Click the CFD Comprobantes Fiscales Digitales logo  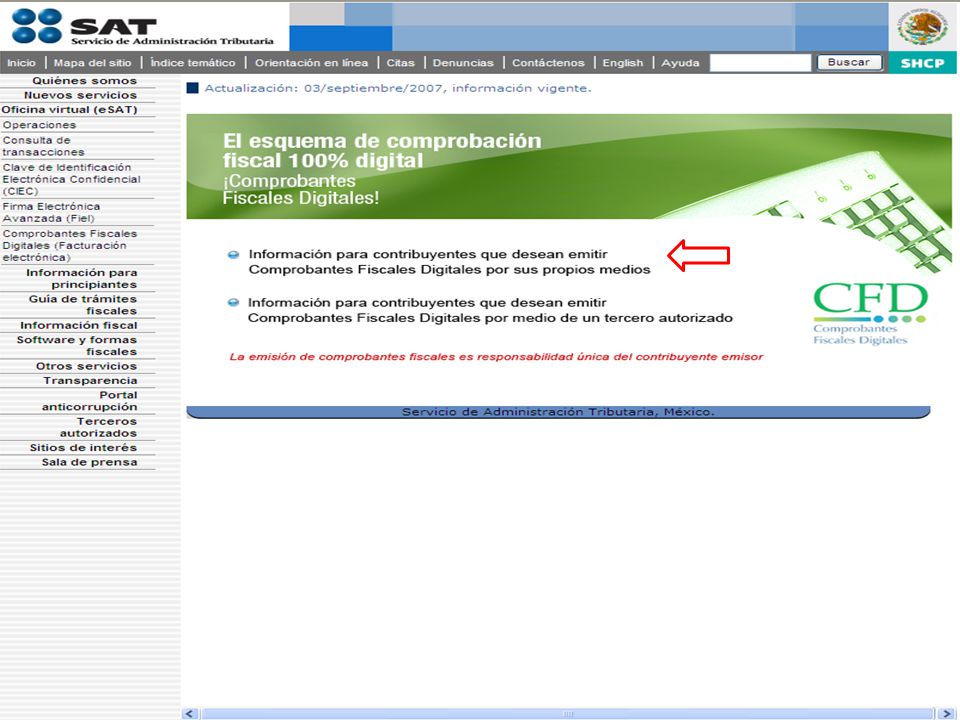tap(870, 313)
